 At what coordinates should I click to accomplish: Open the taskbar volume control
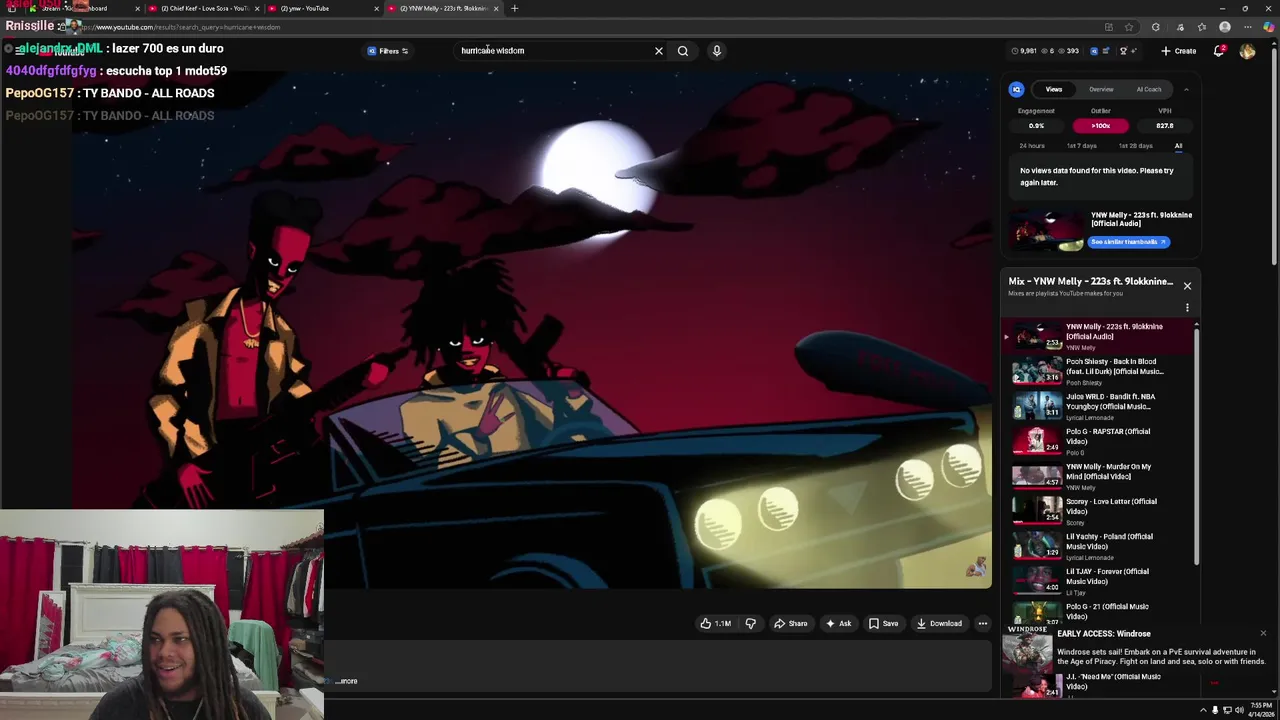1239,710
